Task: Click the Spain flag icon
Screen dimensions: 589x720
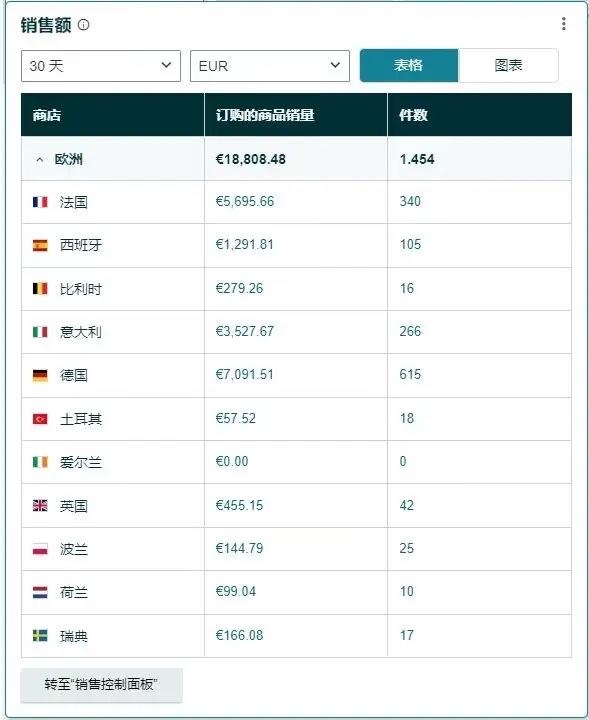Action: coord(40,246)
